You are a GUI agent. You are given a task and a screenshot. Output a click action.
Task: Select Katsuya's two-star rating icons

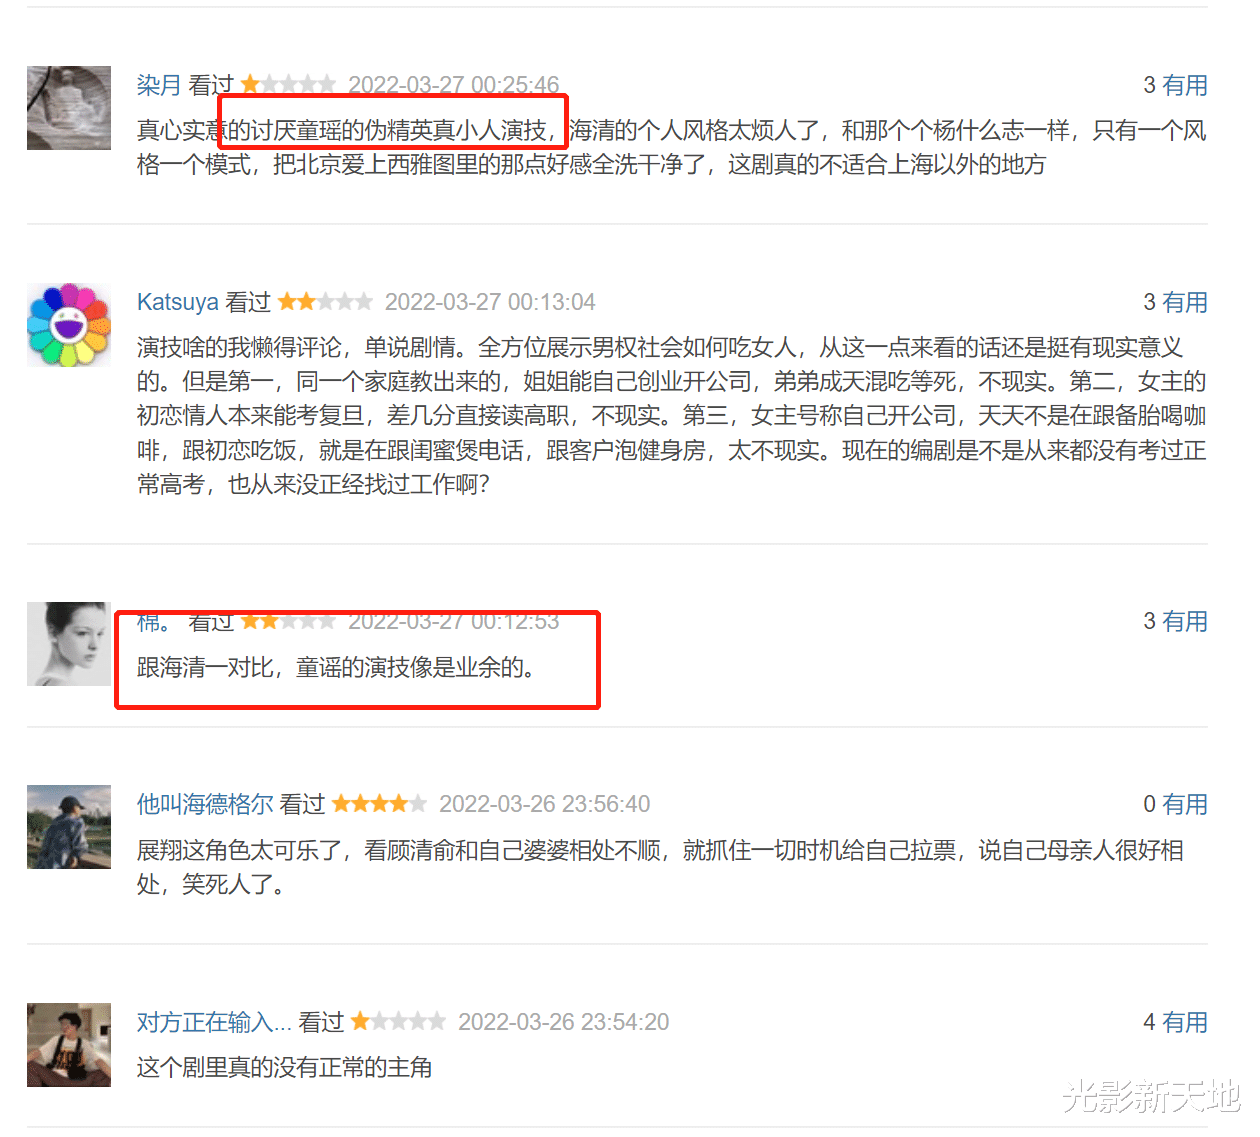[x=325, y=301]
